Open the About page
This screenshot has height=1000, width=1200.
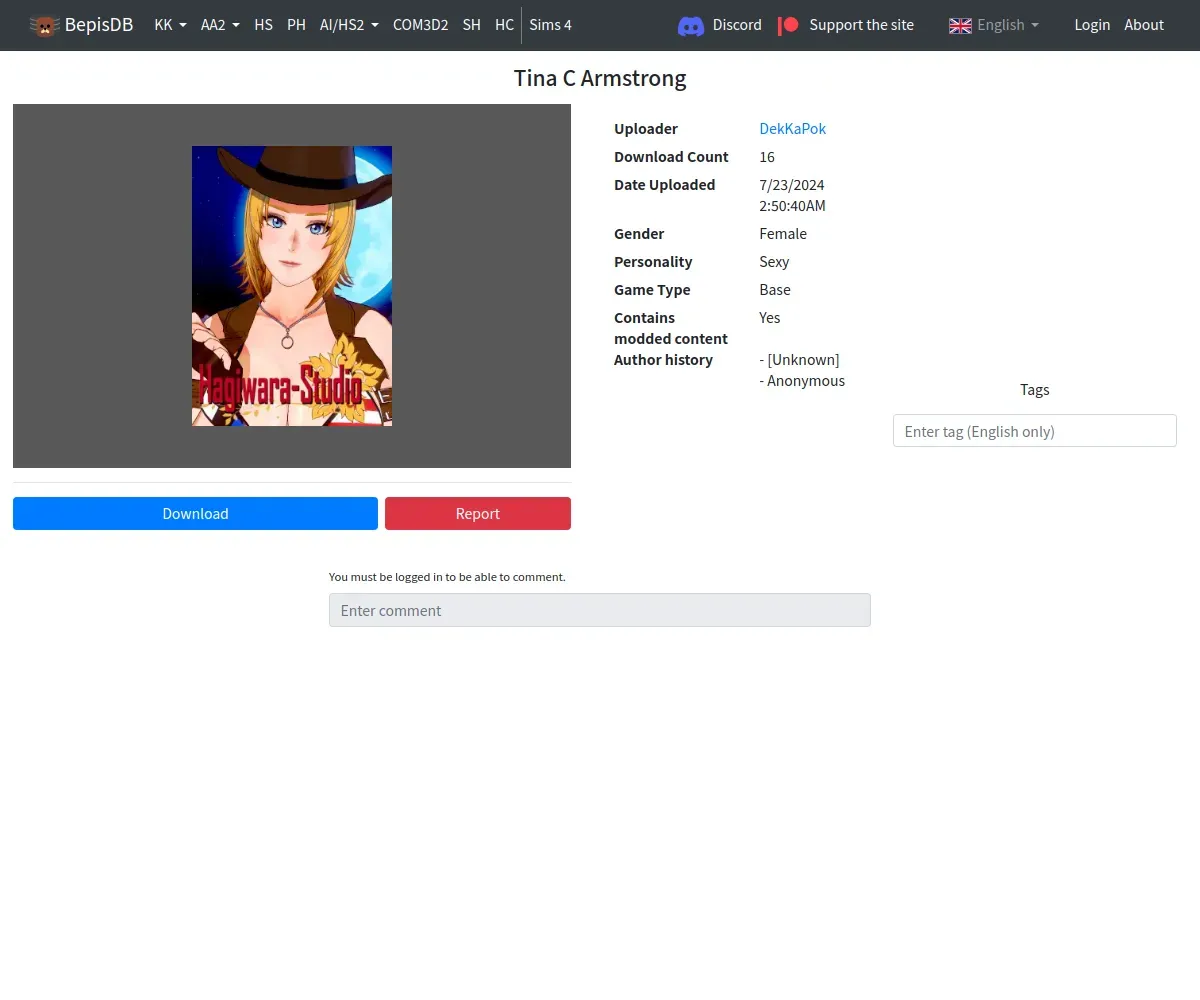1144,25
